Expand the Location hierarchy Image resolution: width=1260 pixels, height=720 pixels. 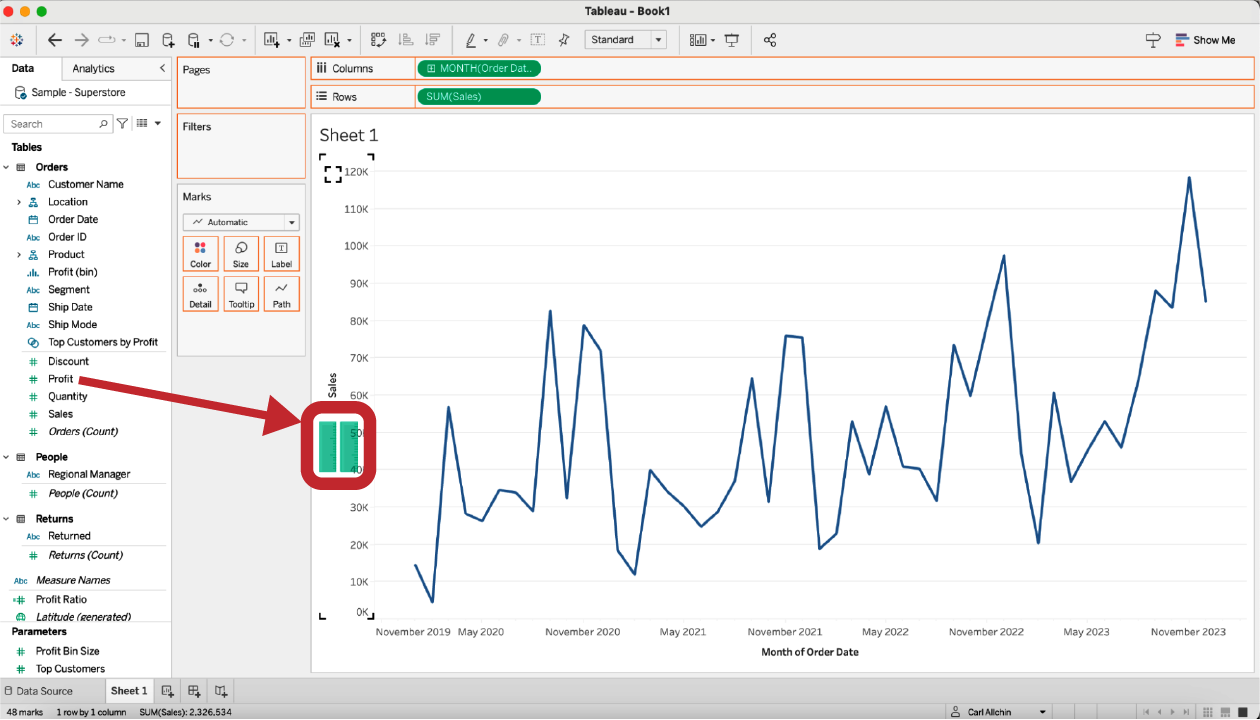point(19,202)
